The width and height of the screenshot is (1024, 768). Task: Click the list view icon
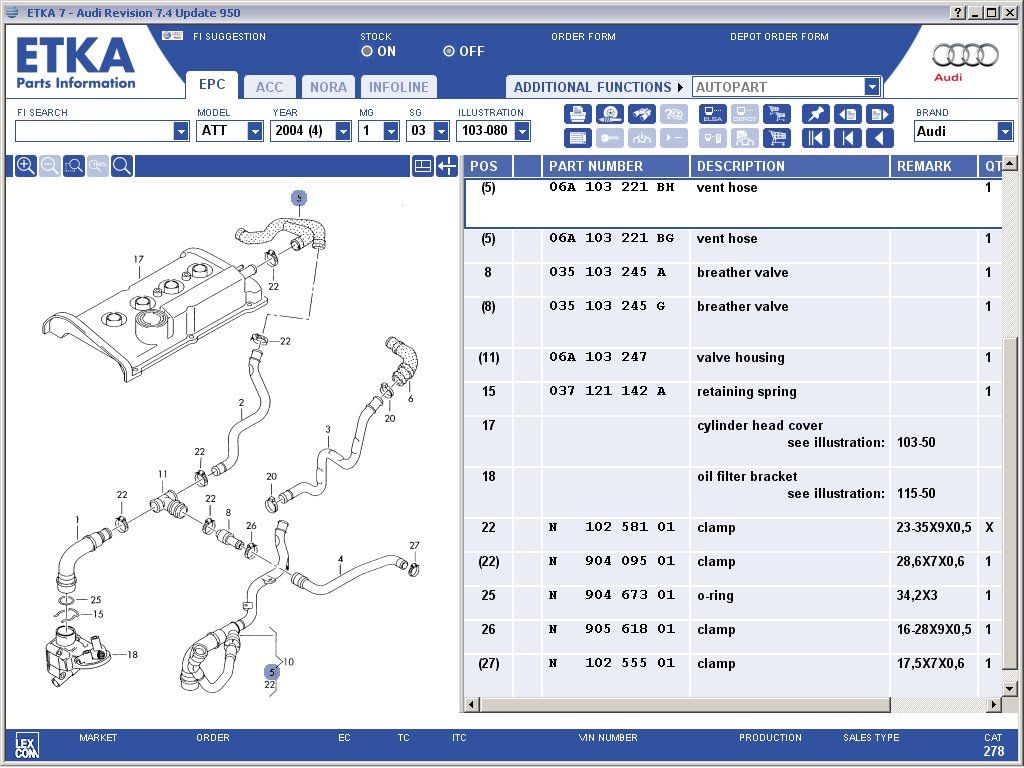click(577, 138)
